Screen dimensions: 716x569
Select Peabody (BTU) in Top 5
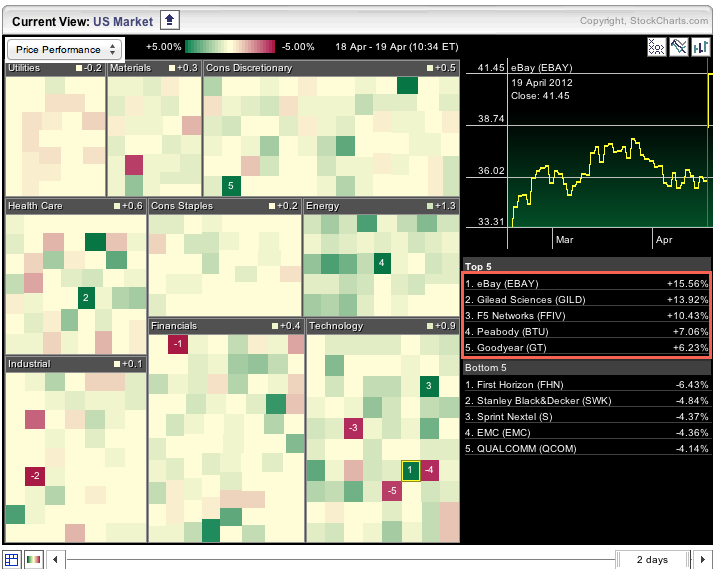(x=586, y=332)
